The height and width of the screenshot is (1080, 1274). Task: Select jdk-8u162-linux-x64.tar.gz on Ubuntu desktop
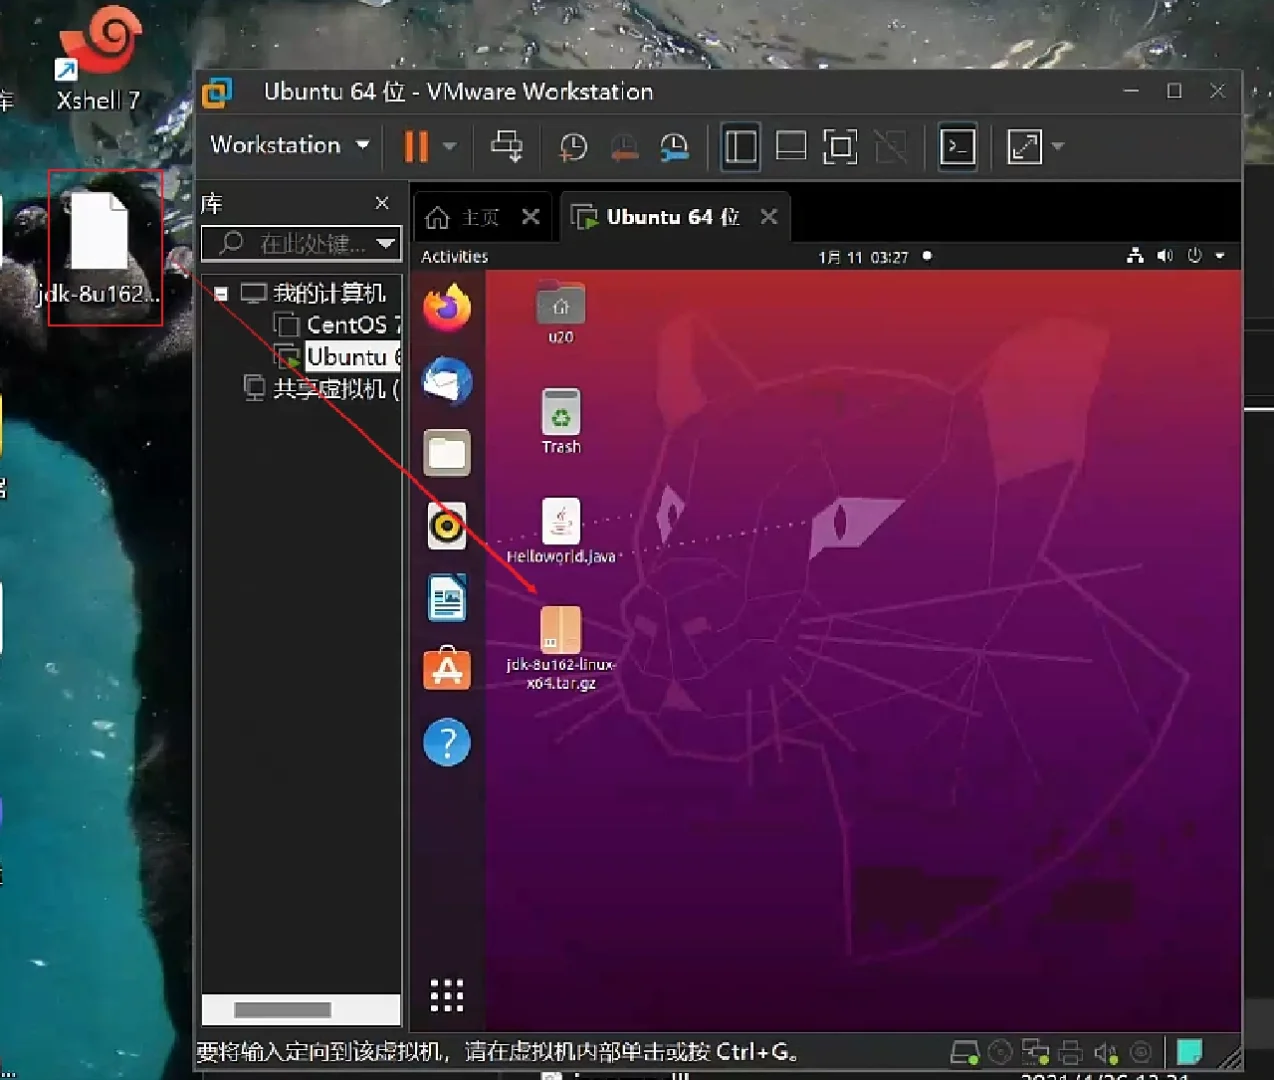(561, 648)
